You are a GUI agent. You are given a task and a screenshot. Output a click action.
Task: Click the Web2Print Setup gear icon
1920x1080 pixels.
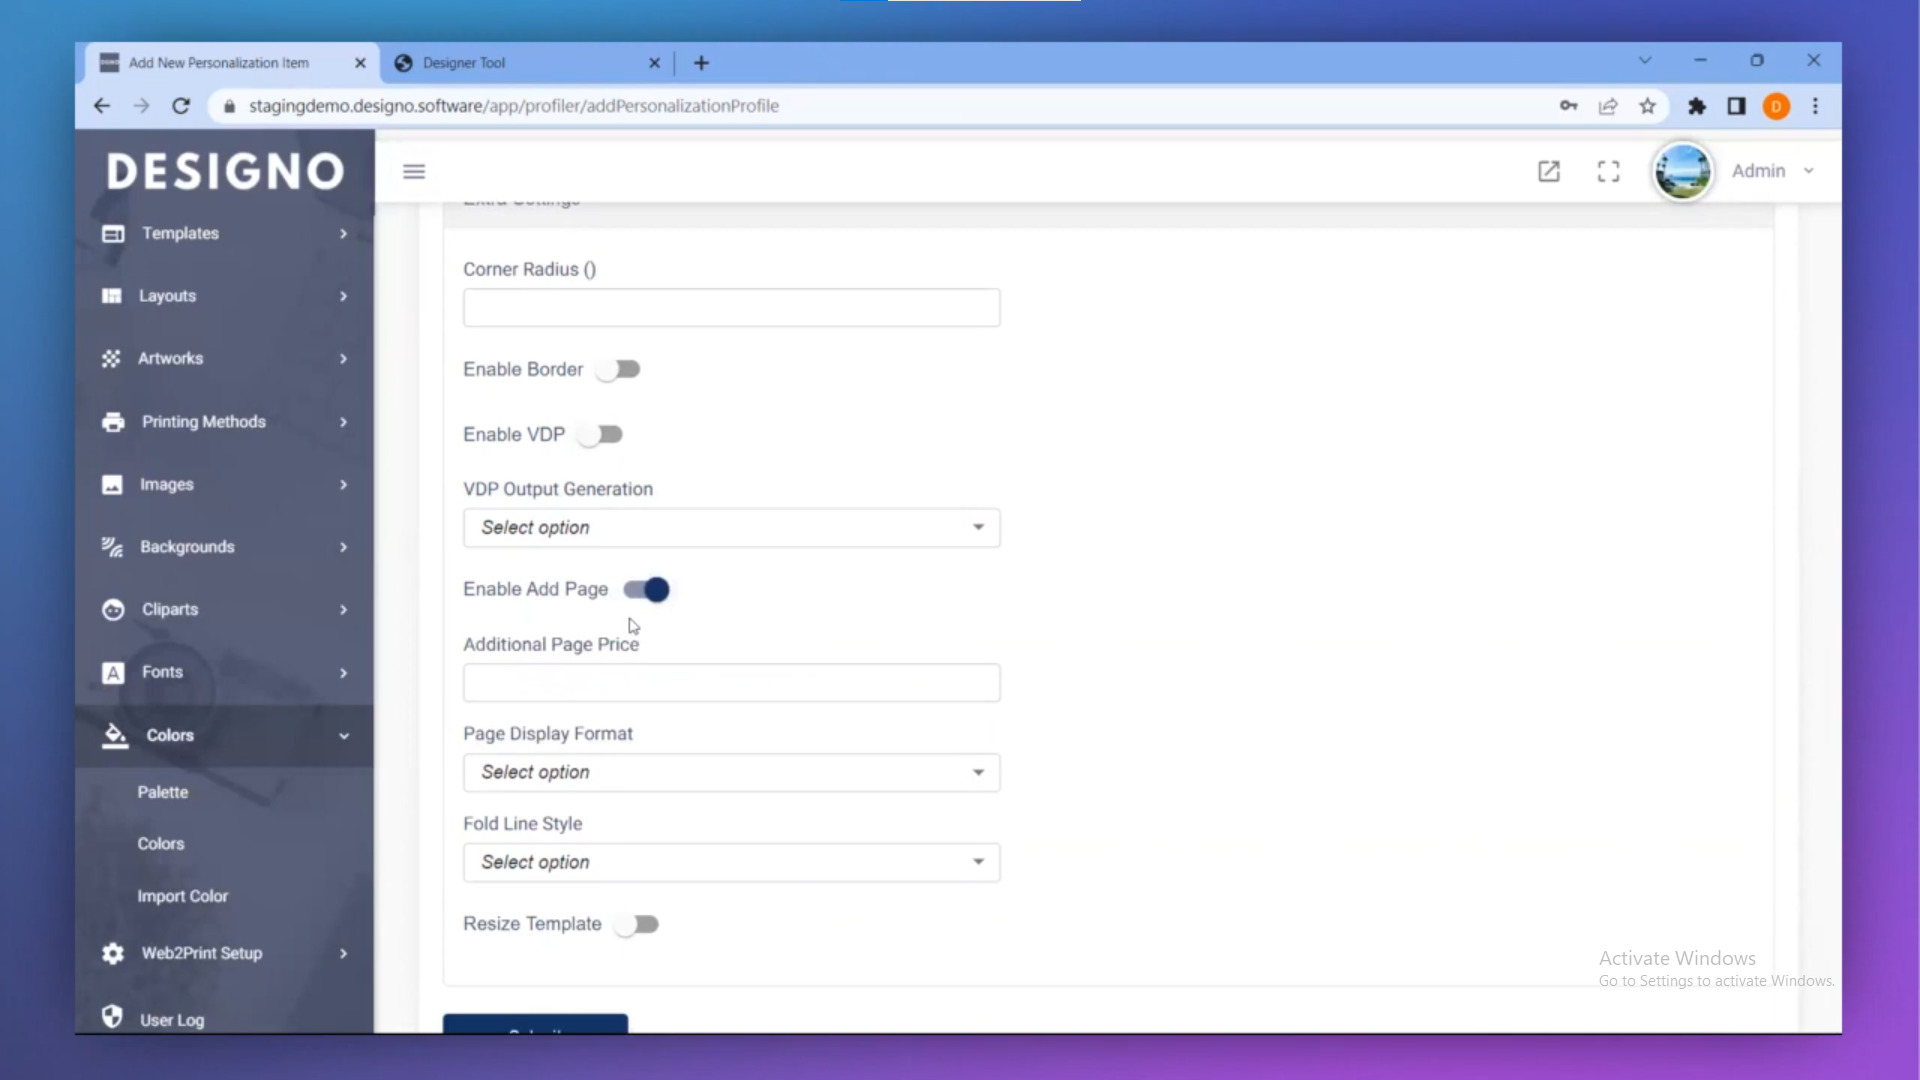(x=113, y=953)
